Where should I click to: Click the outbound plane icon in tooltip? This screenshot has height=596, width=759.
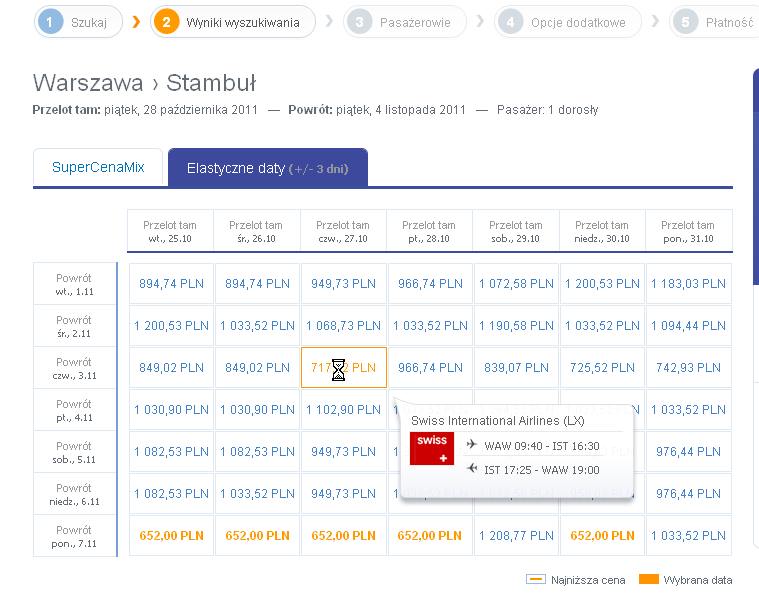471,444
